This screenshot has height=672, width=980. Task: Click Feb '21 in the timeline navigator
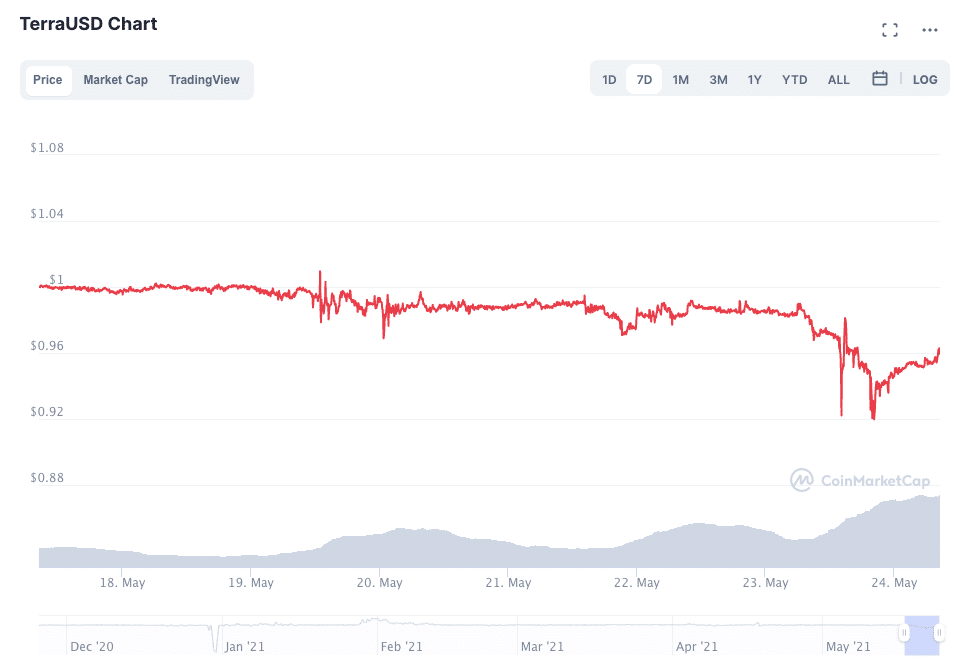tap(402, 647)
